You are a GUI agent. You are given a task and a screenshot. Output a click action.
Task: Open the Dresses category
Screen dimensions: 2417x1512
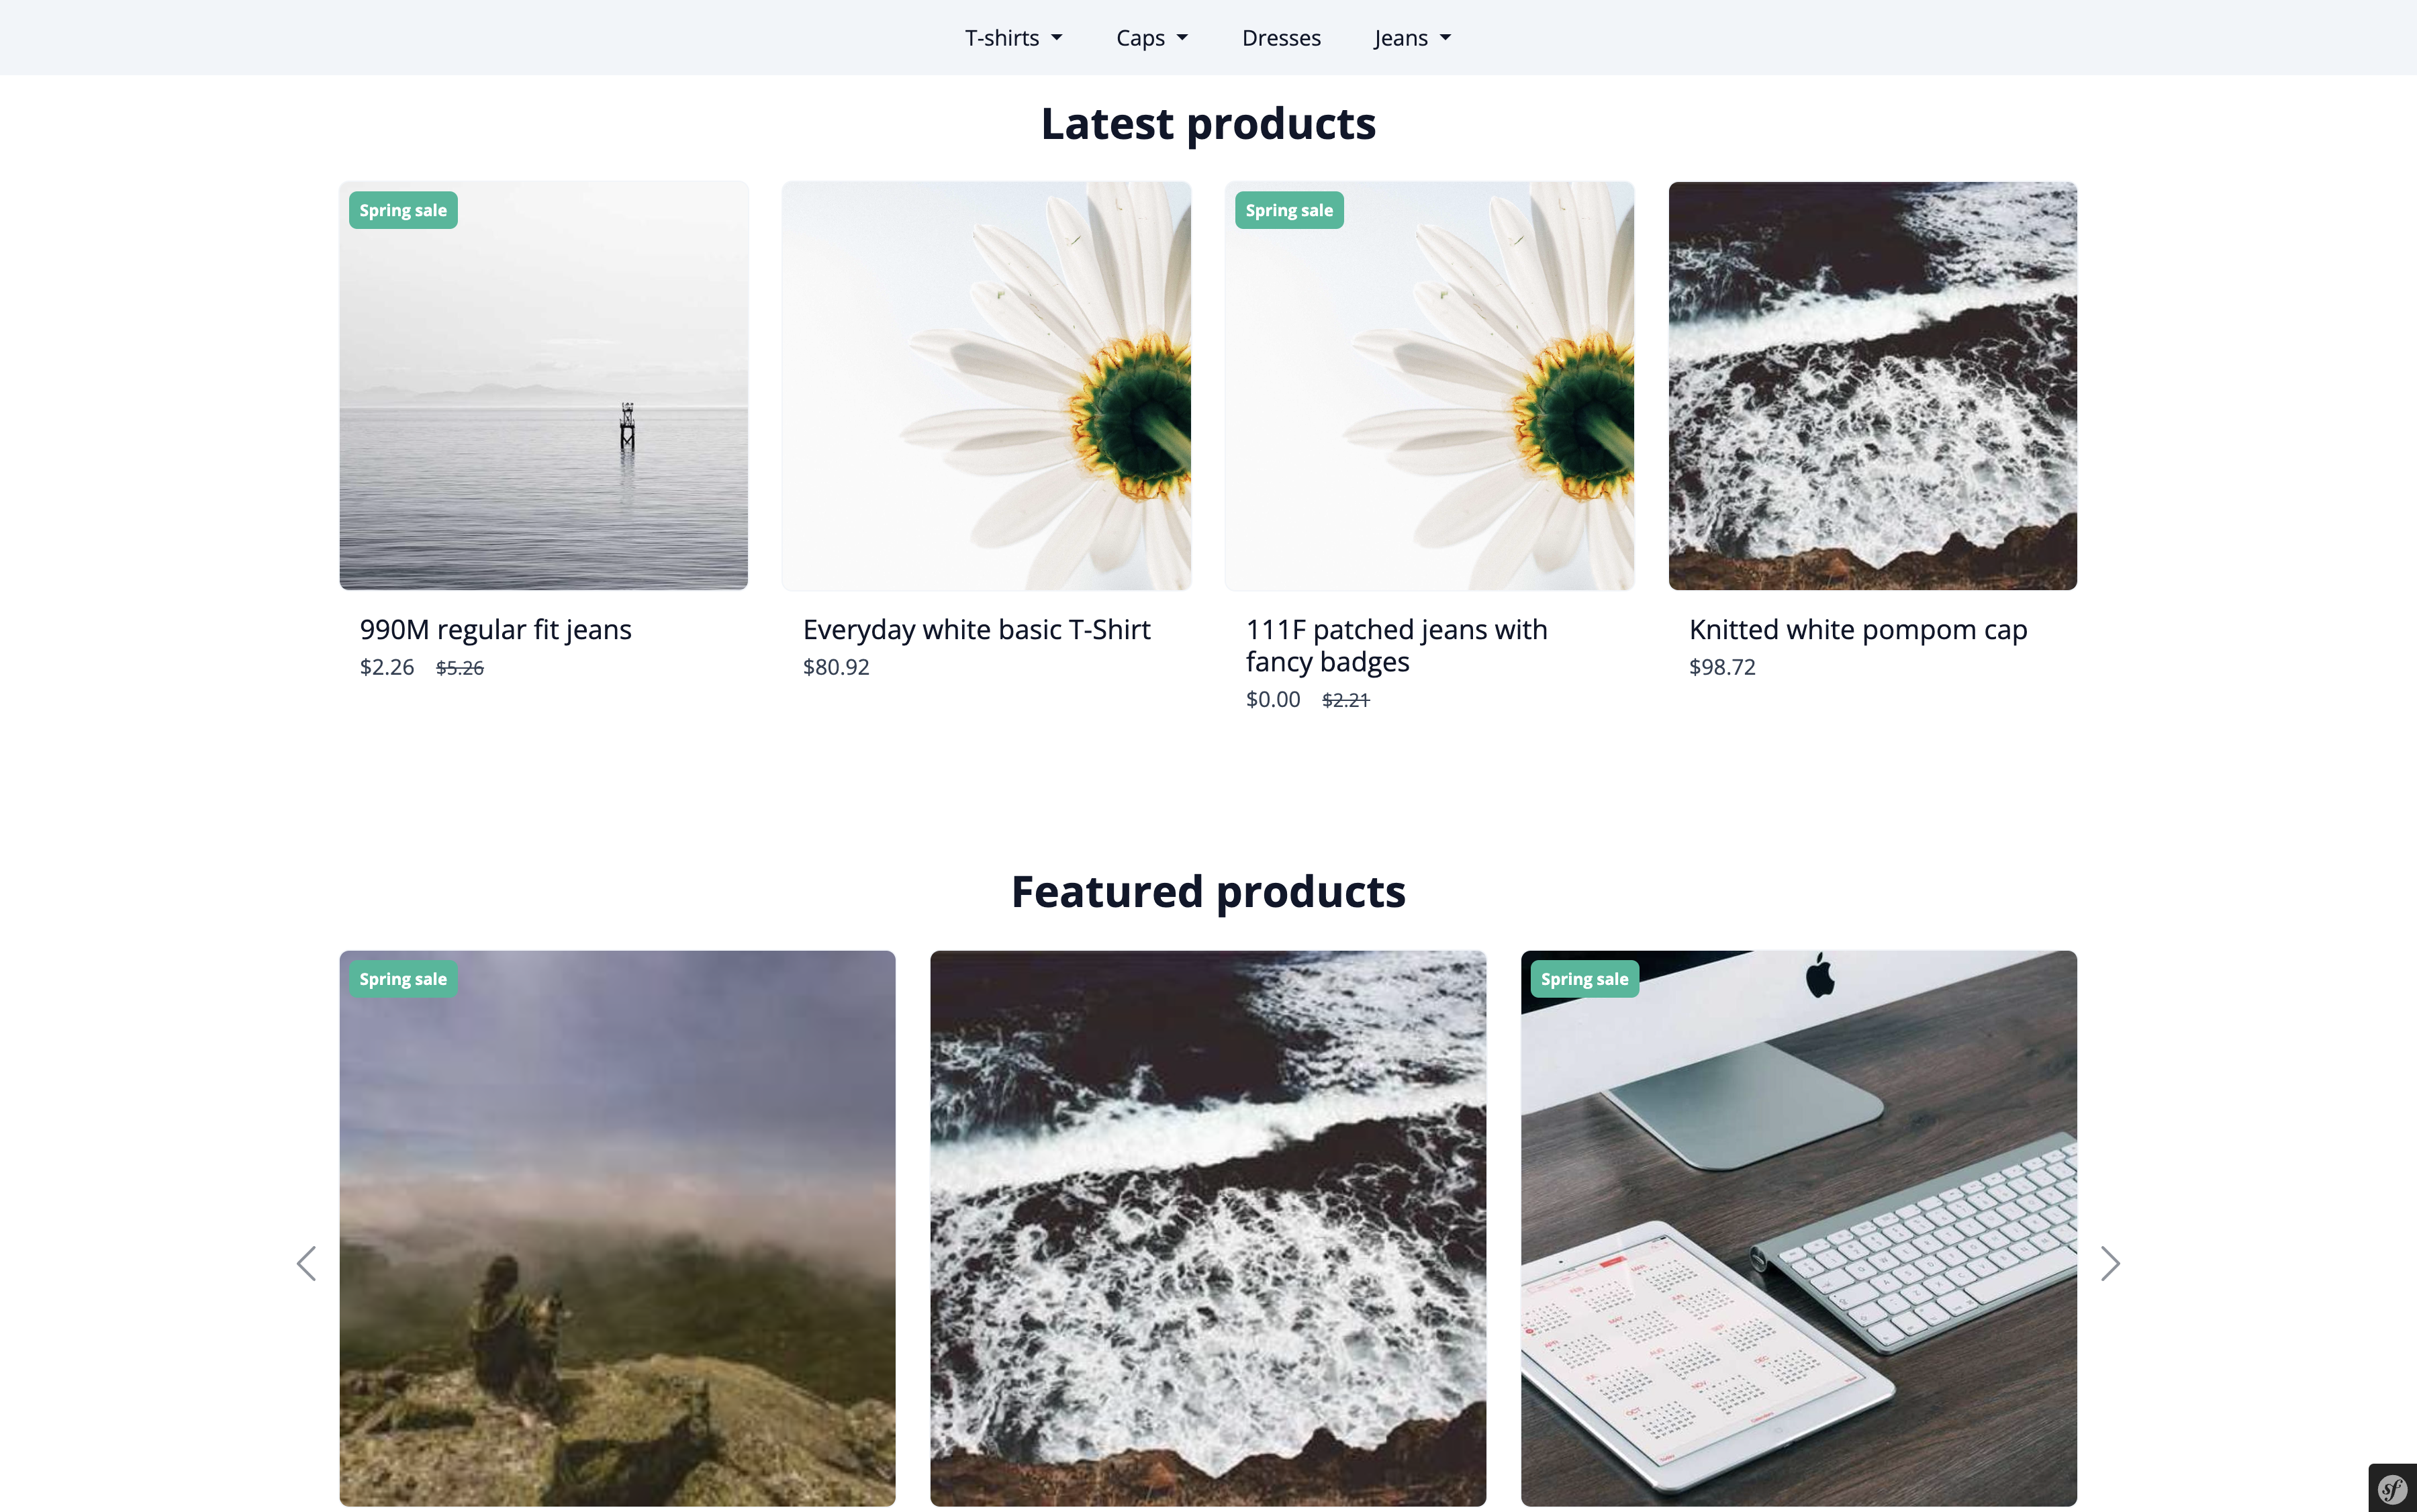1281,38
